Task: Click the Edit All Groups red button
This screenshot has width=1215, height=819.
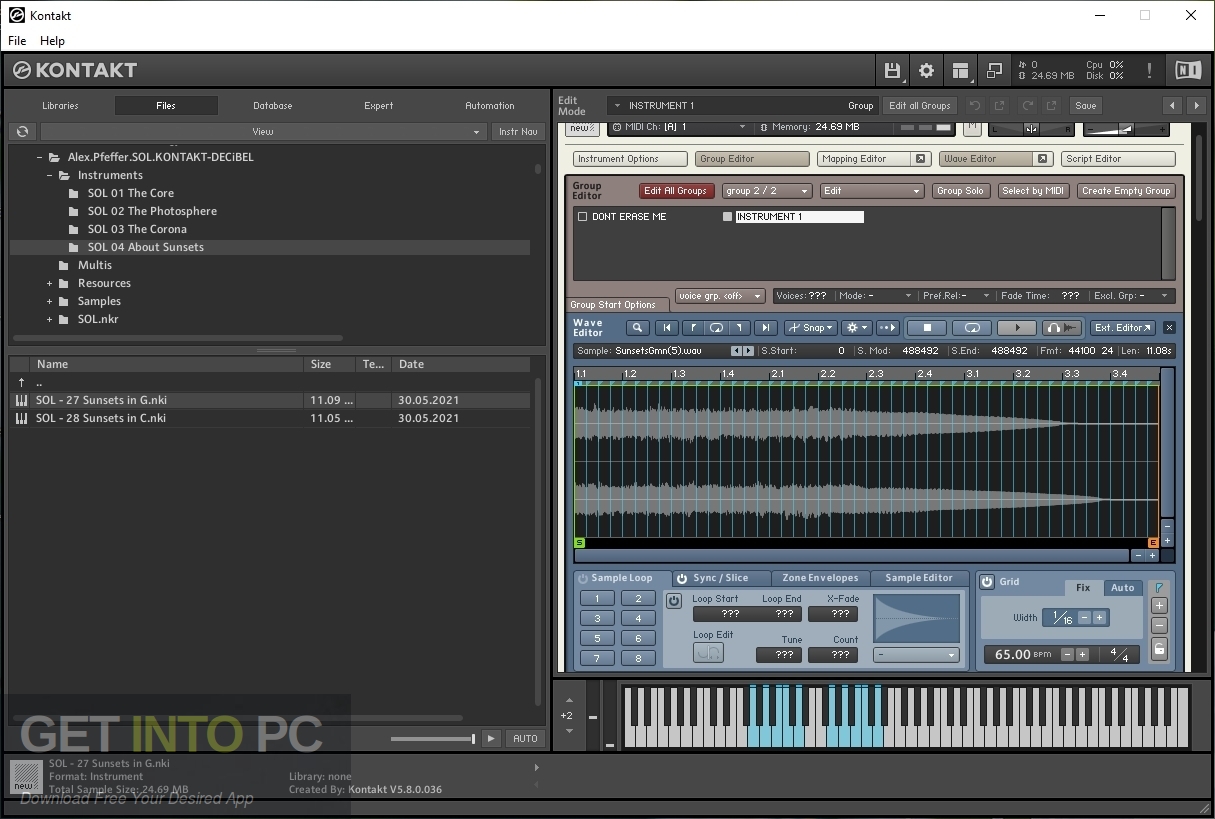Action: (x=675, y=191)
